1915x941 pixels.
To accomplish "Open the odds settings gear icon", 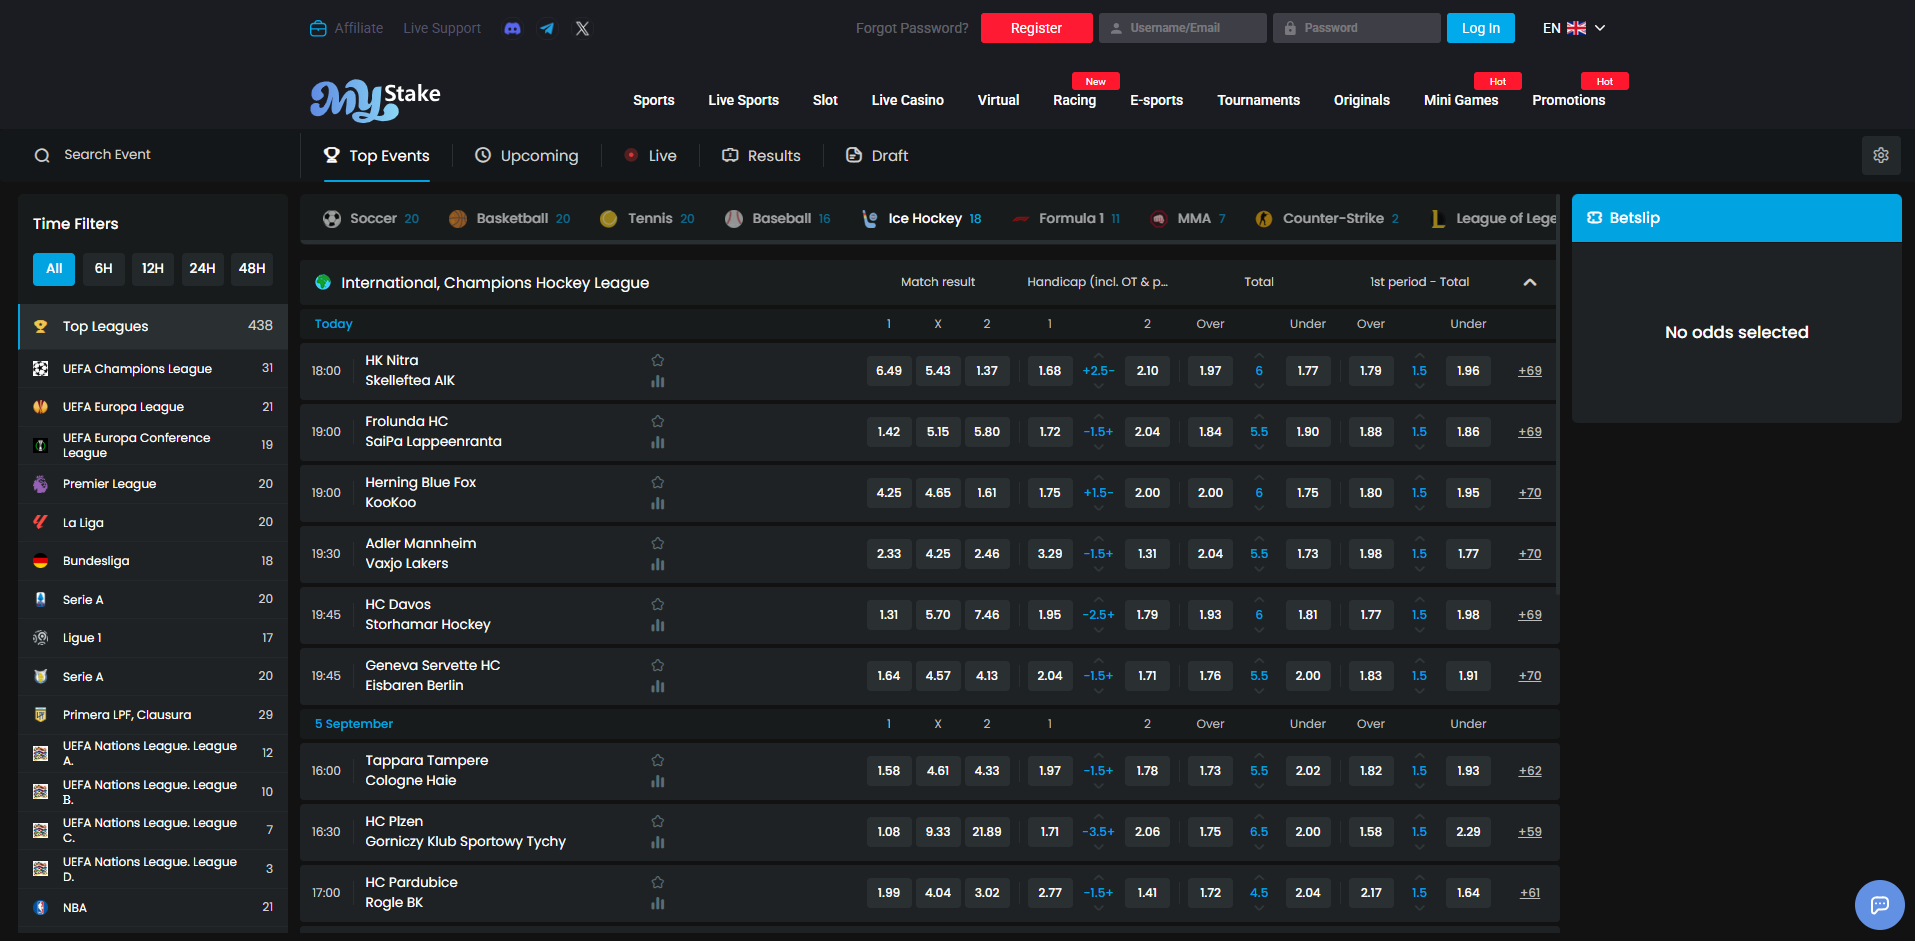I will (1881, 155).
